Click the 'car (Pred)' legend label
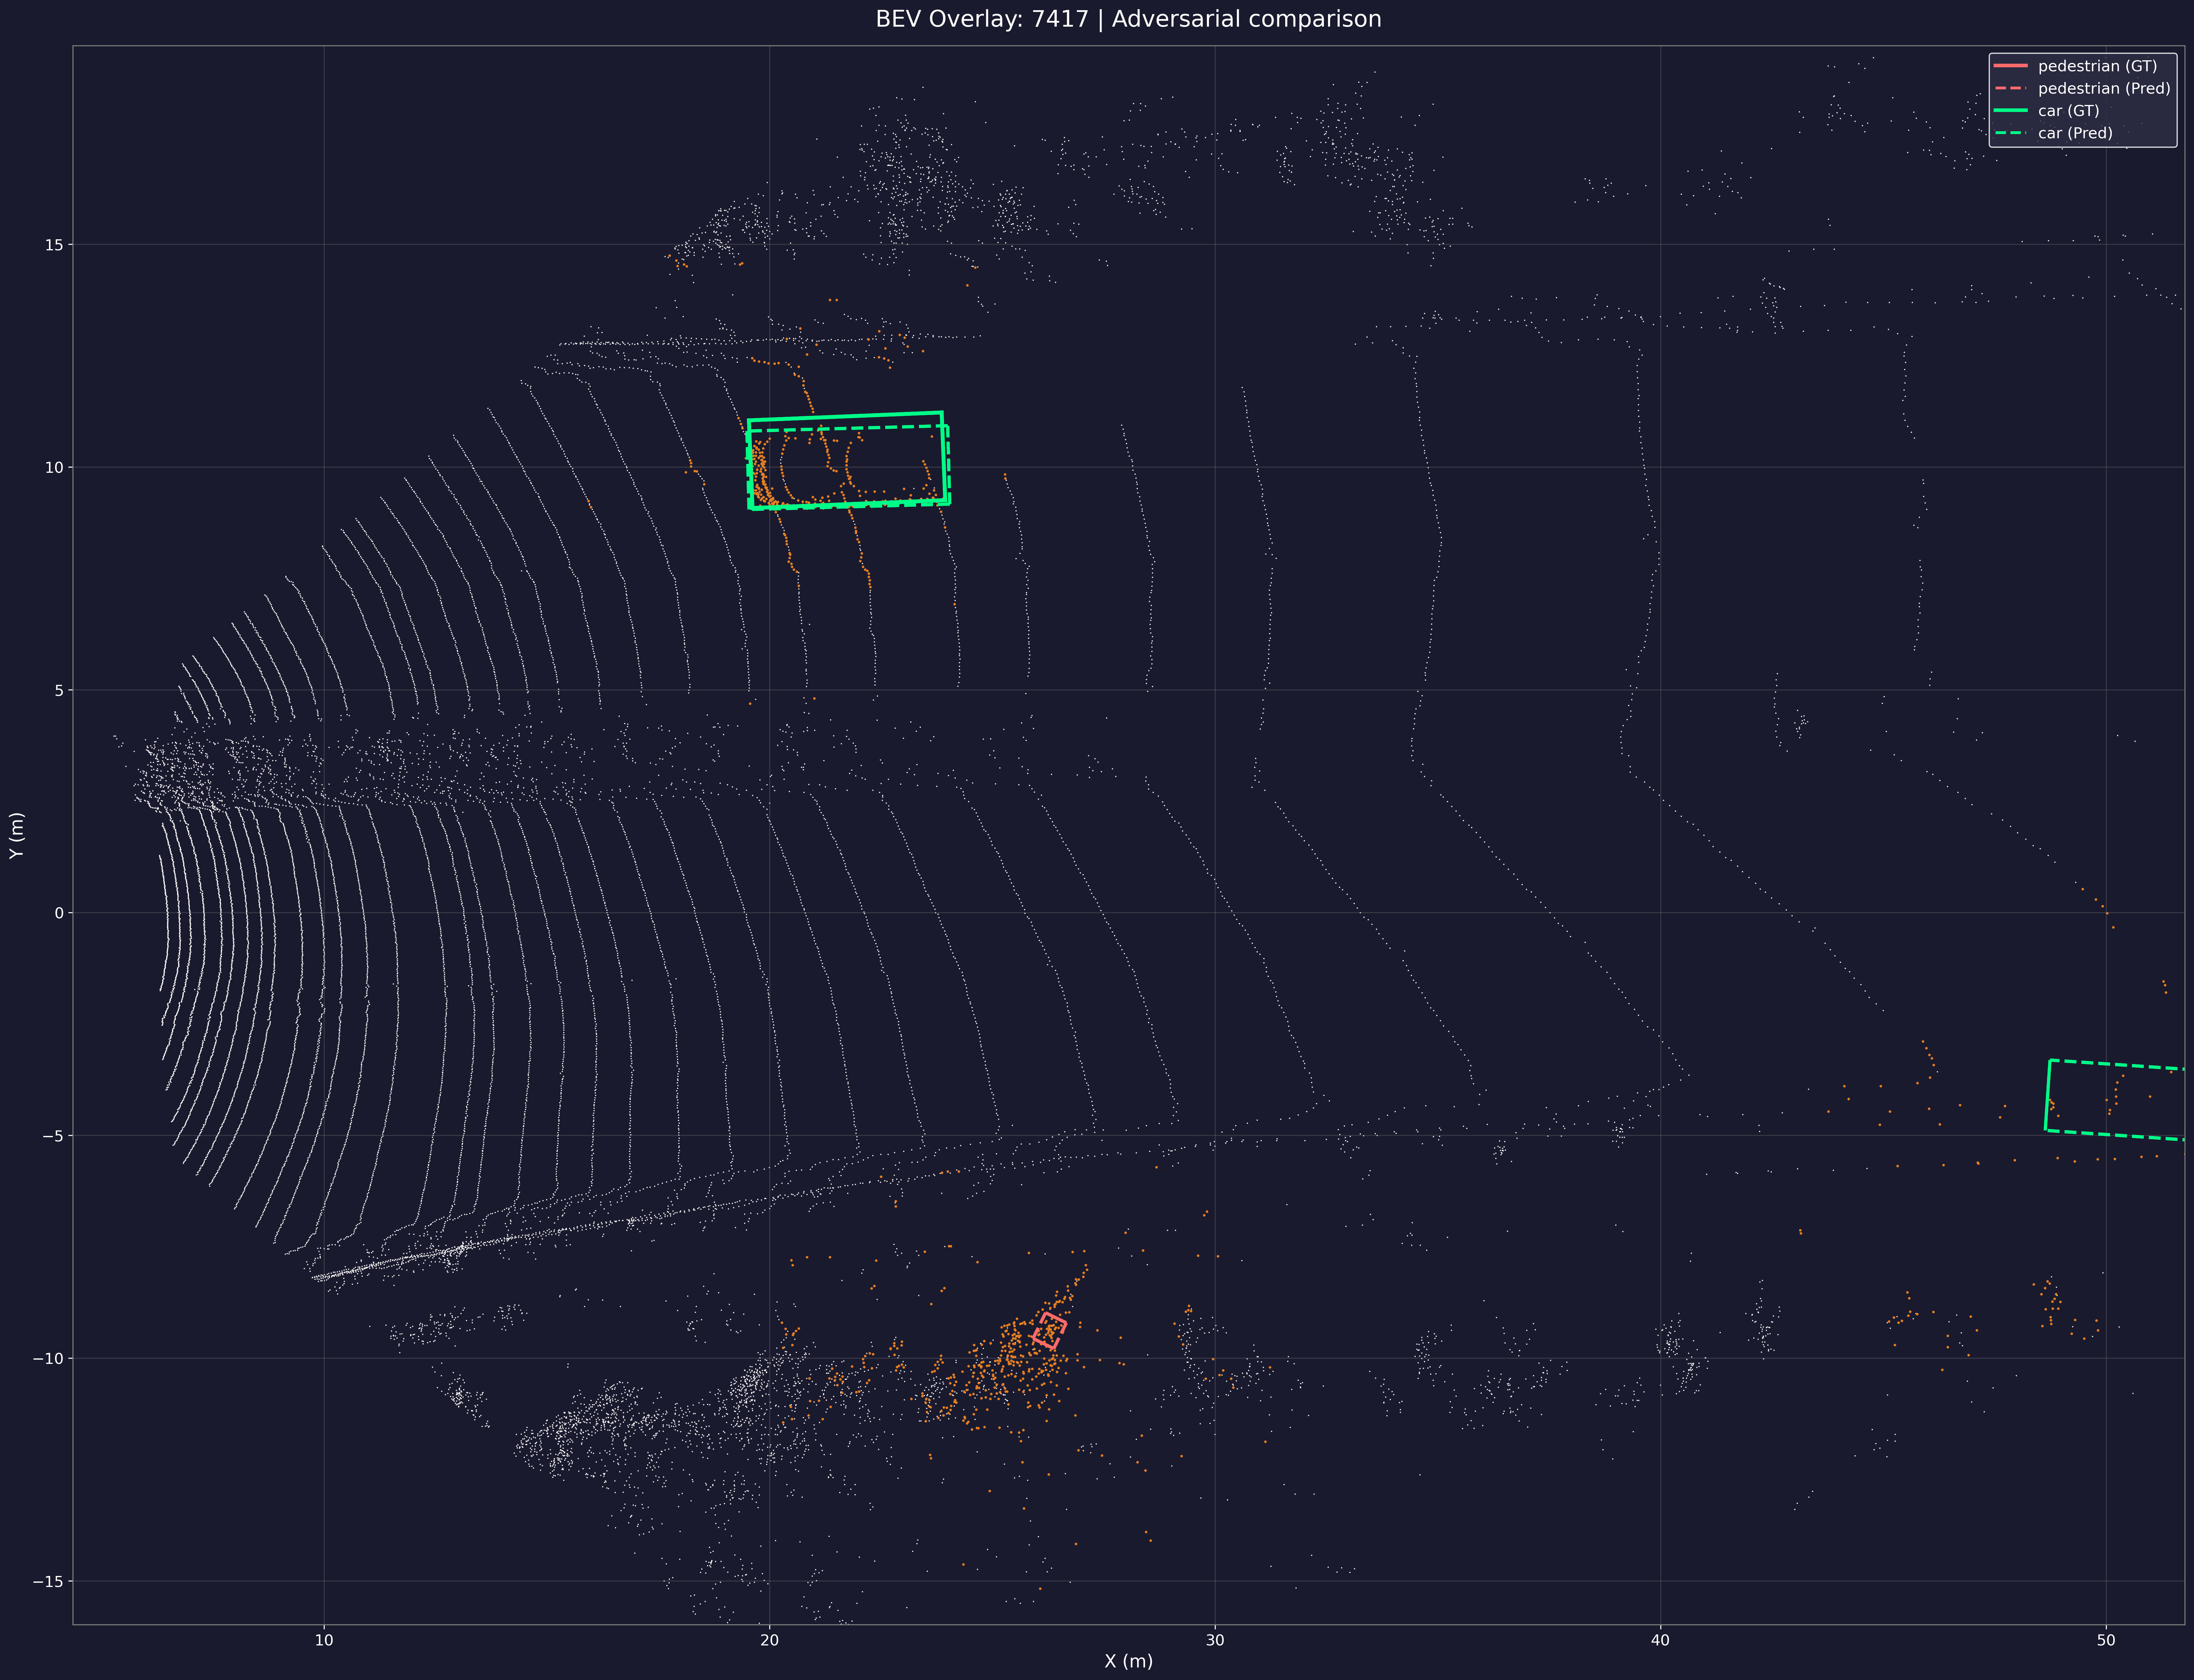Viewport: 2194px width, 1680px height. [x=2075, y=133]
